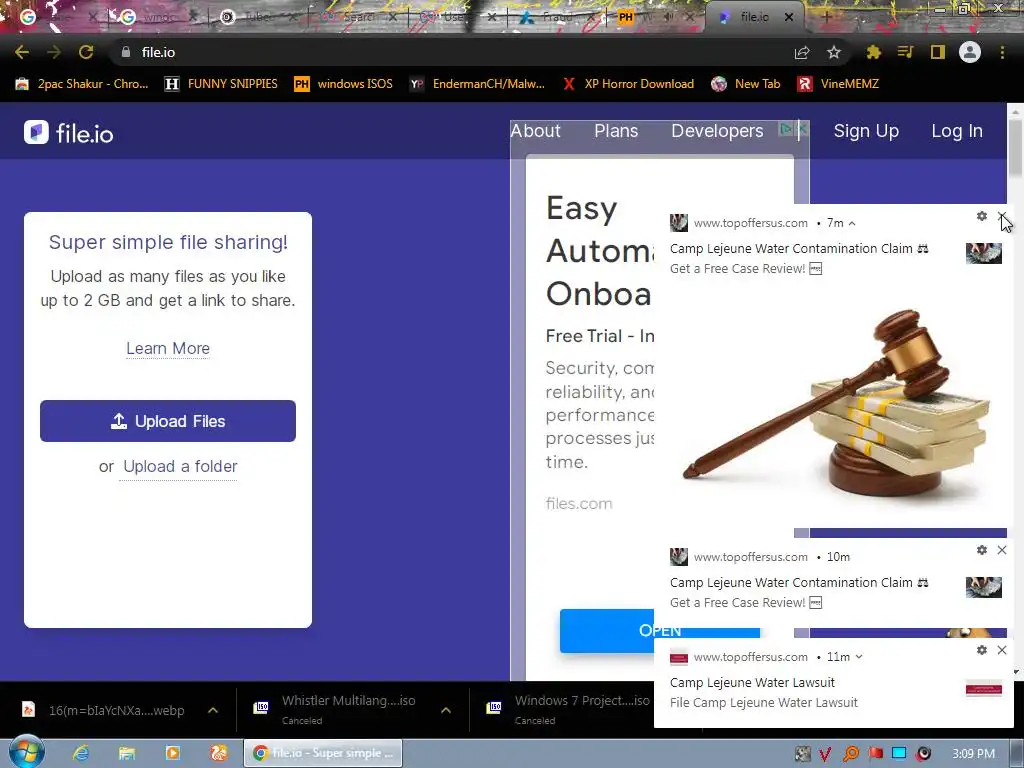1024x768 pixels.
Task: Open the 2pac Shakur bookmark
Action: click(82, 84)
